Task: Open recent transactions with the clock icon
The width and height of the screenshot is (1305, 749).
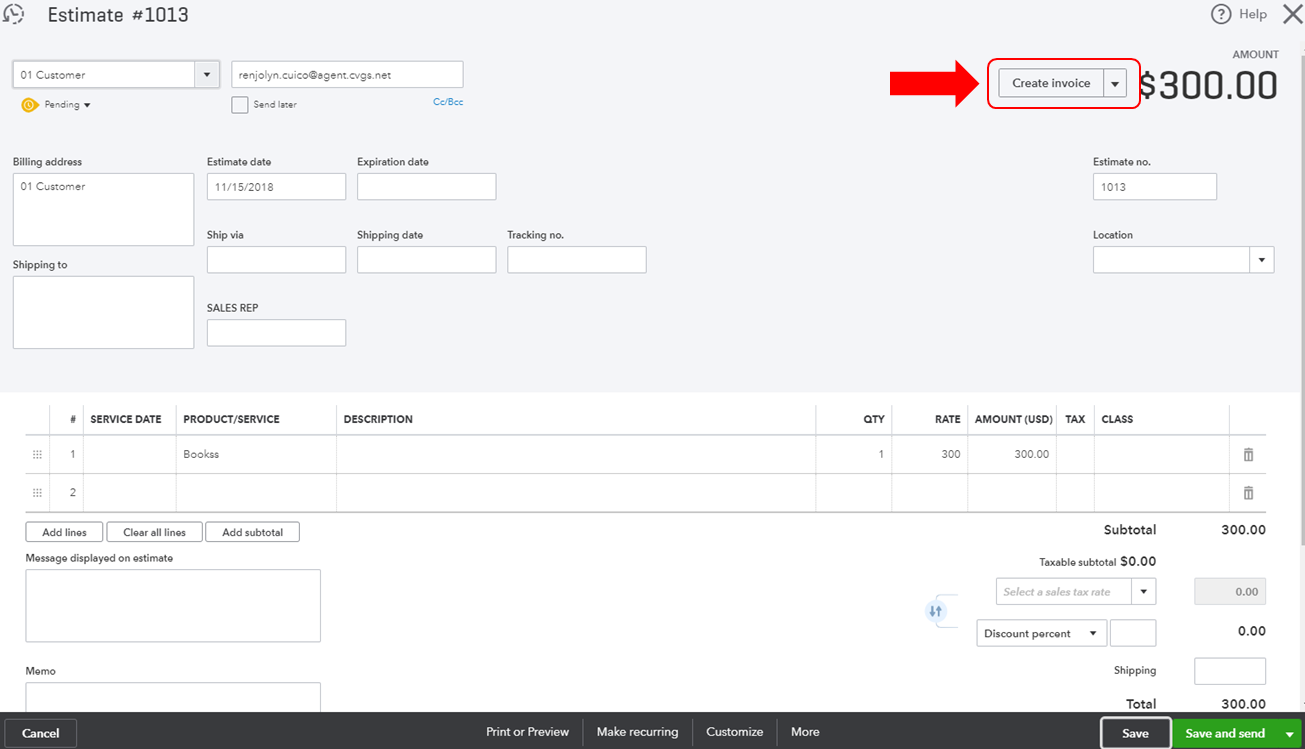Action: click(x=13, y=13)
